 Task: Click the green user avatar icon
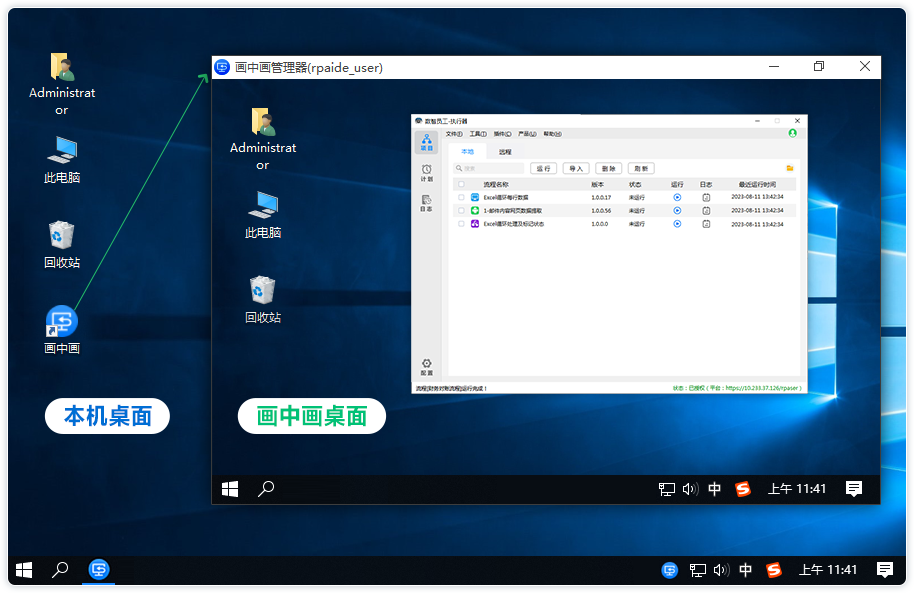coord(792,133)
